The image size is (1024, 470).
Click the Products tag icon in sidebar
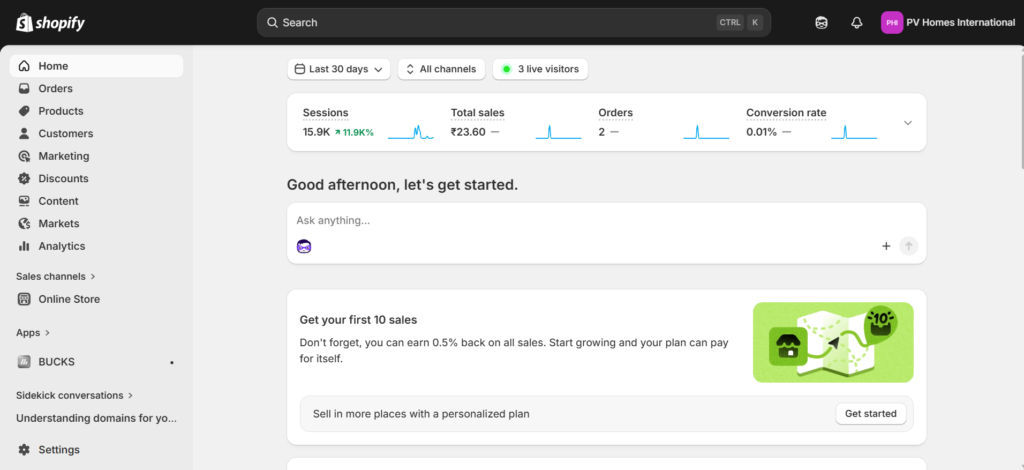coord(25,111)
